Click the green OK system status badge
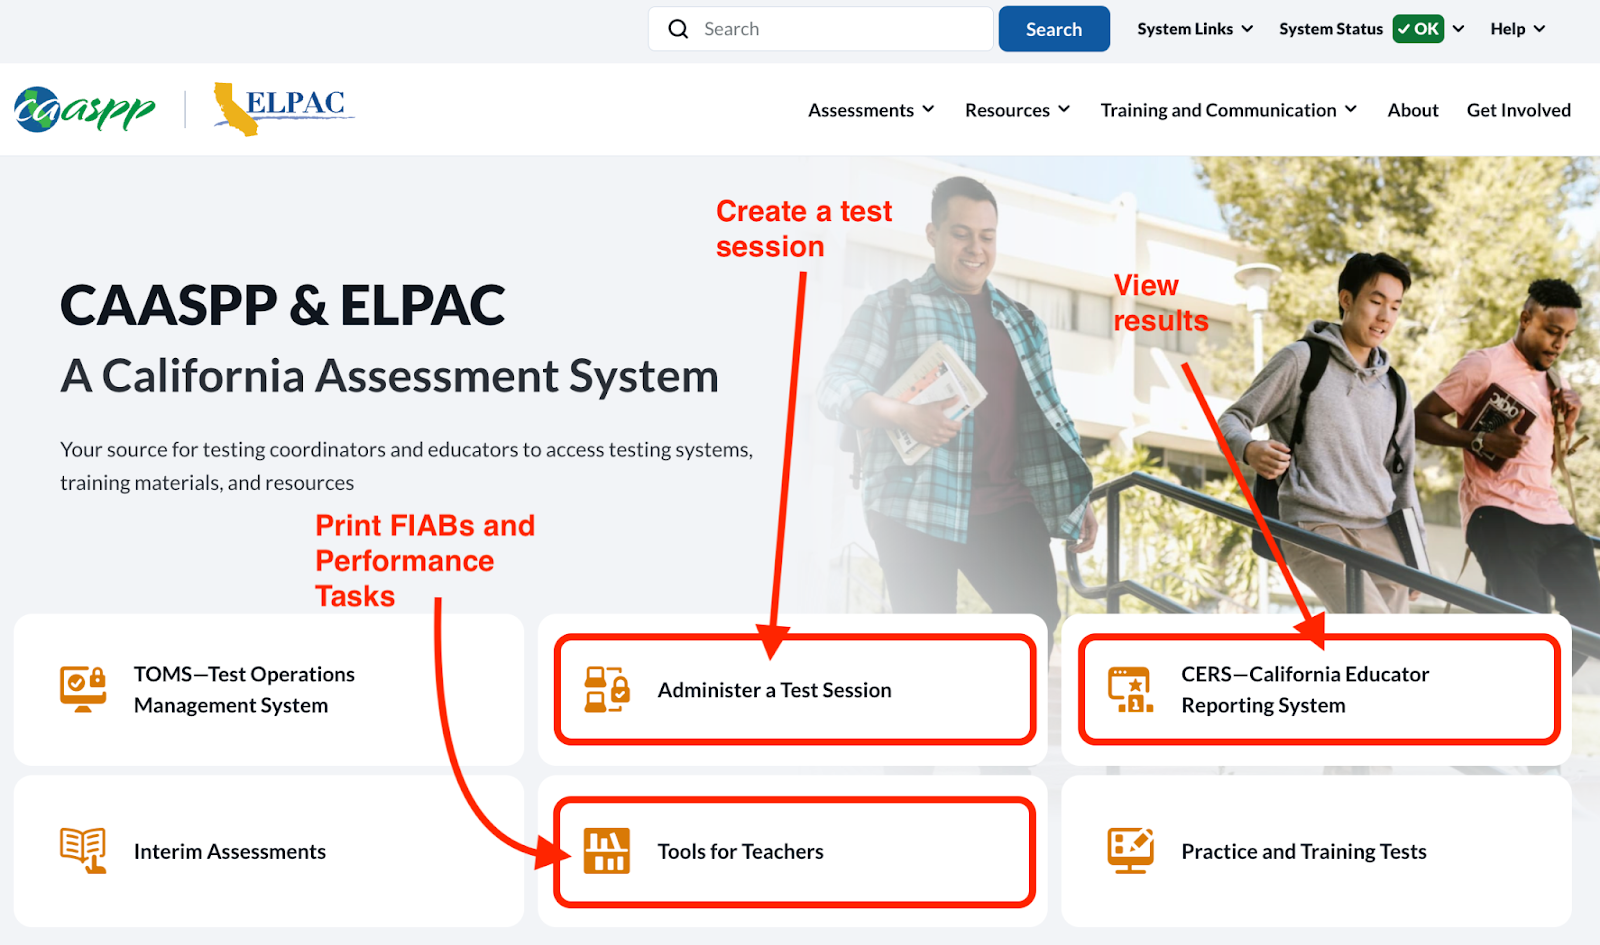The image size is (1600, 945). click(x=1418, y=29)
